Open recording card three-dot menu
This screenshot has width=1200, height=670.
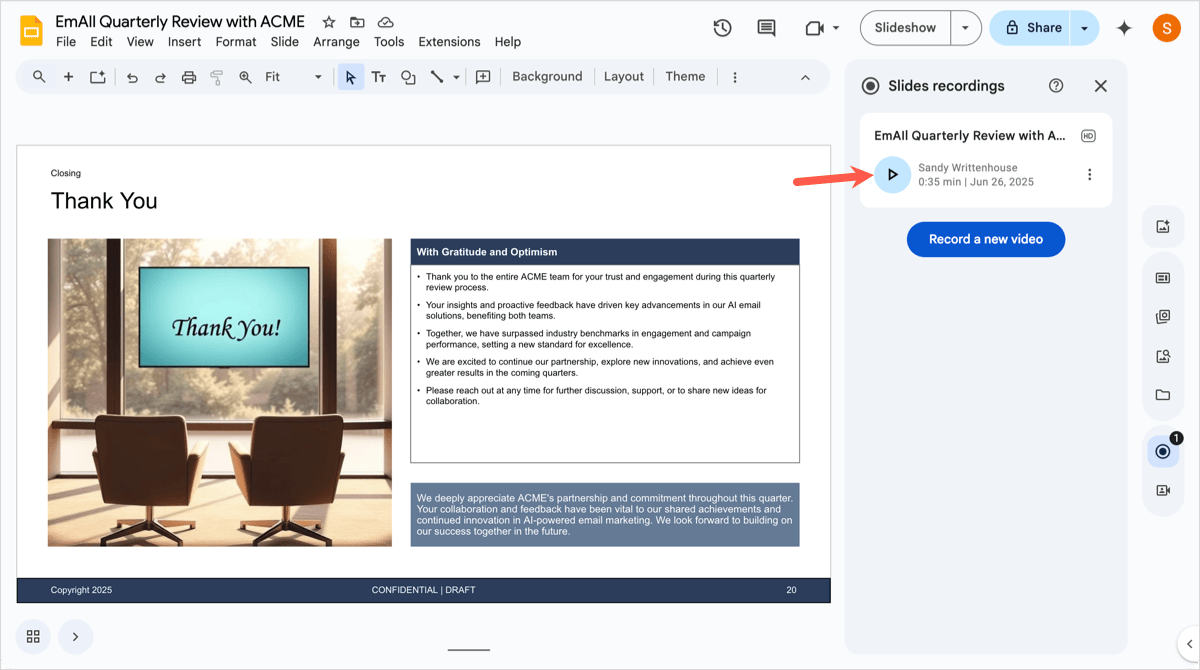tap(1089, 175)
